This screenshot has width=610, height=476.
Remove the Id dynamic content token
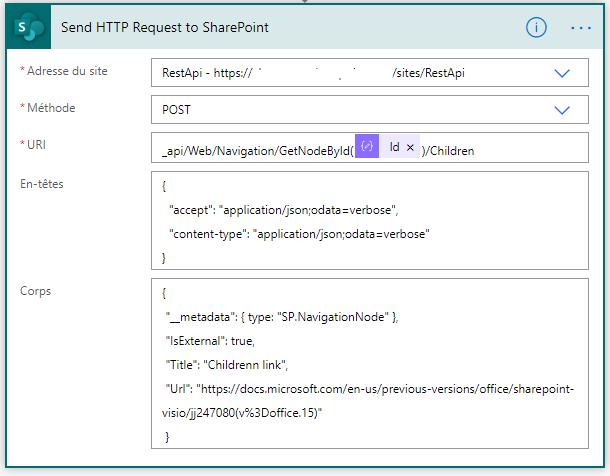[x=410, y=147]
